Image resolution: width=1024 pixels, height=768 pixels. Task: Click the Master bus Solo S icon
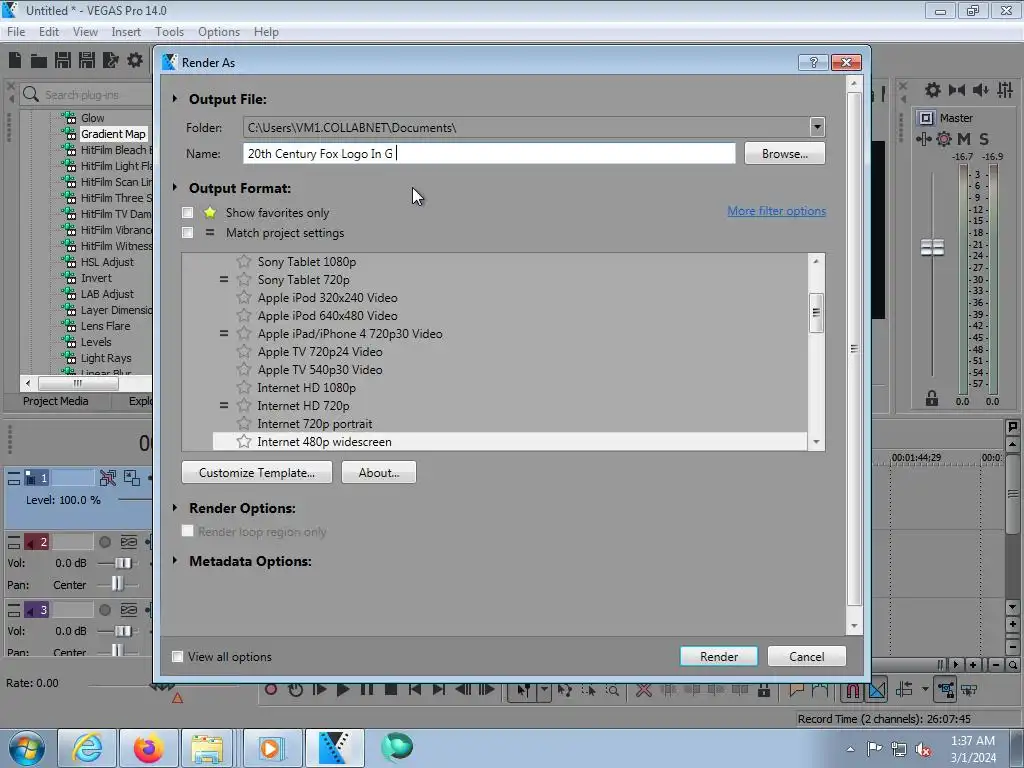[x=984, y=138]
